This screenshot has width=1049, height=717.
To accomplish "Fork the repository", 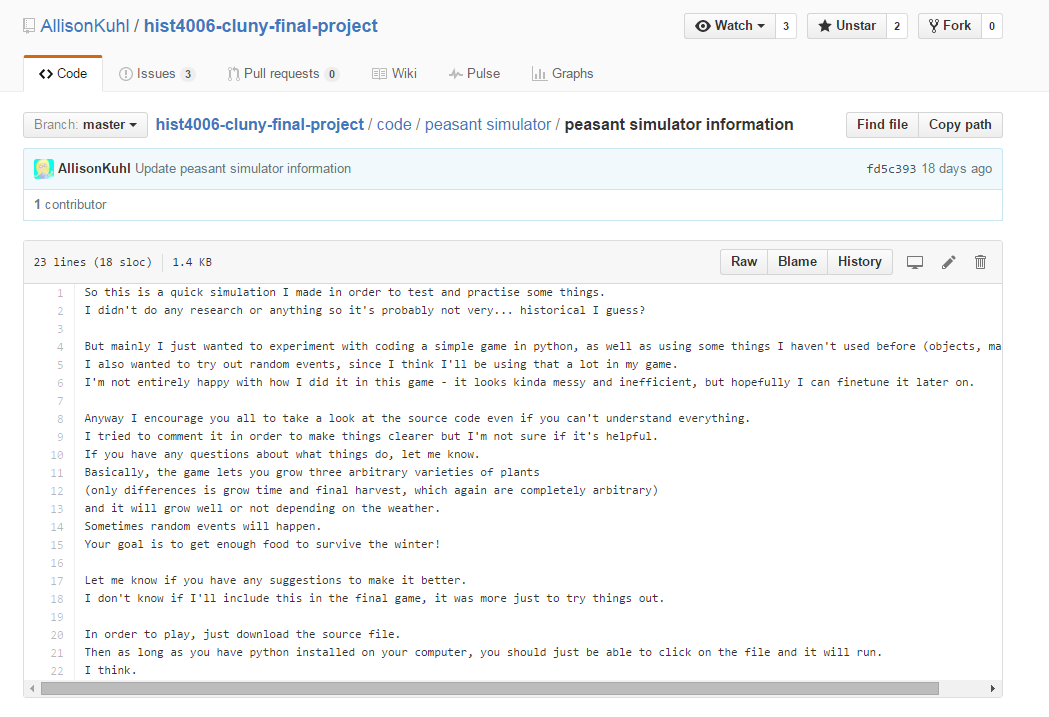I will (x=950, y=26).
